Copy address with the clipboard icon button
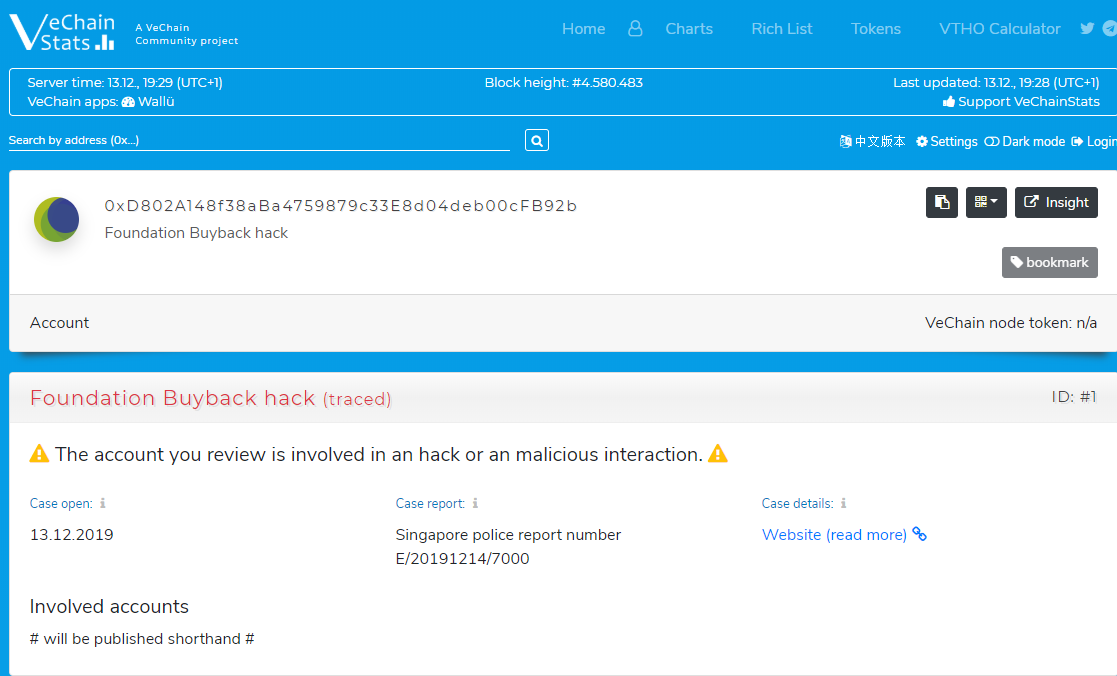Screen dimensions: 1117x676 [x=941, y=202]
